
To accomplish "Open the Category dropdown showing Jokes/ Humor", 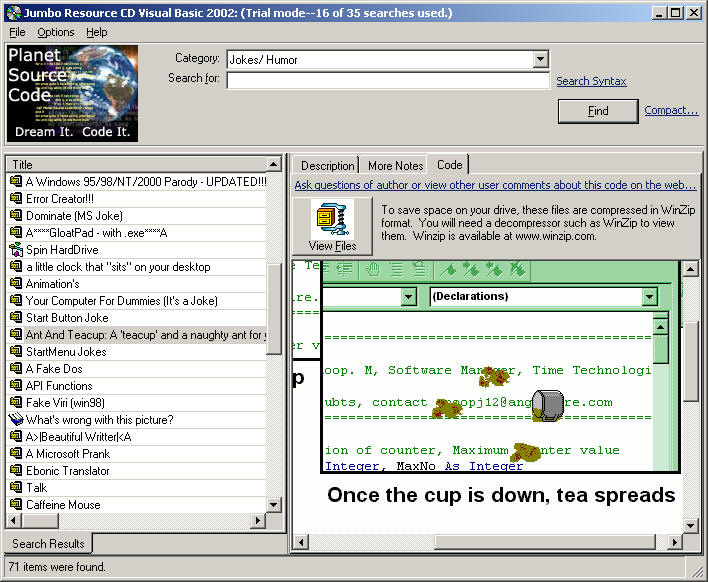I will [540, 59].
